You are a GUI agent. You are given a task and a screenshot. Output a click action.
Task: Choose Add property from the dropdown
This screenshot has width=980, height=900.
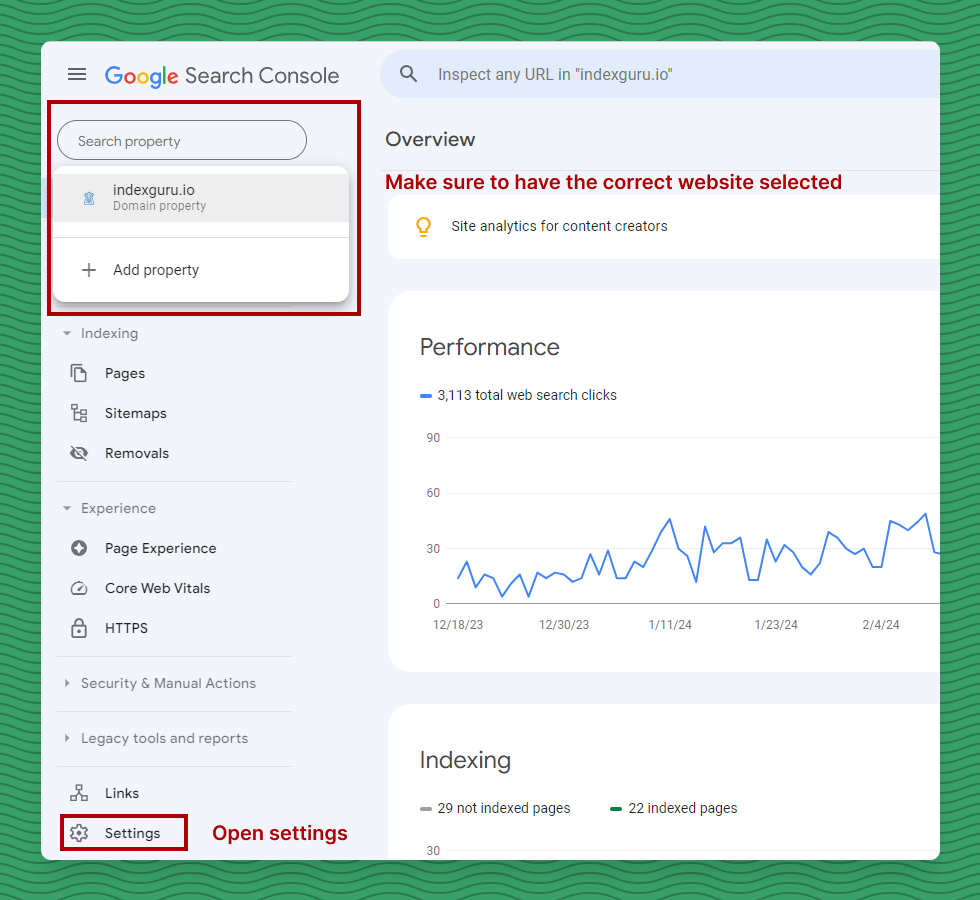(x=156, y=270)
